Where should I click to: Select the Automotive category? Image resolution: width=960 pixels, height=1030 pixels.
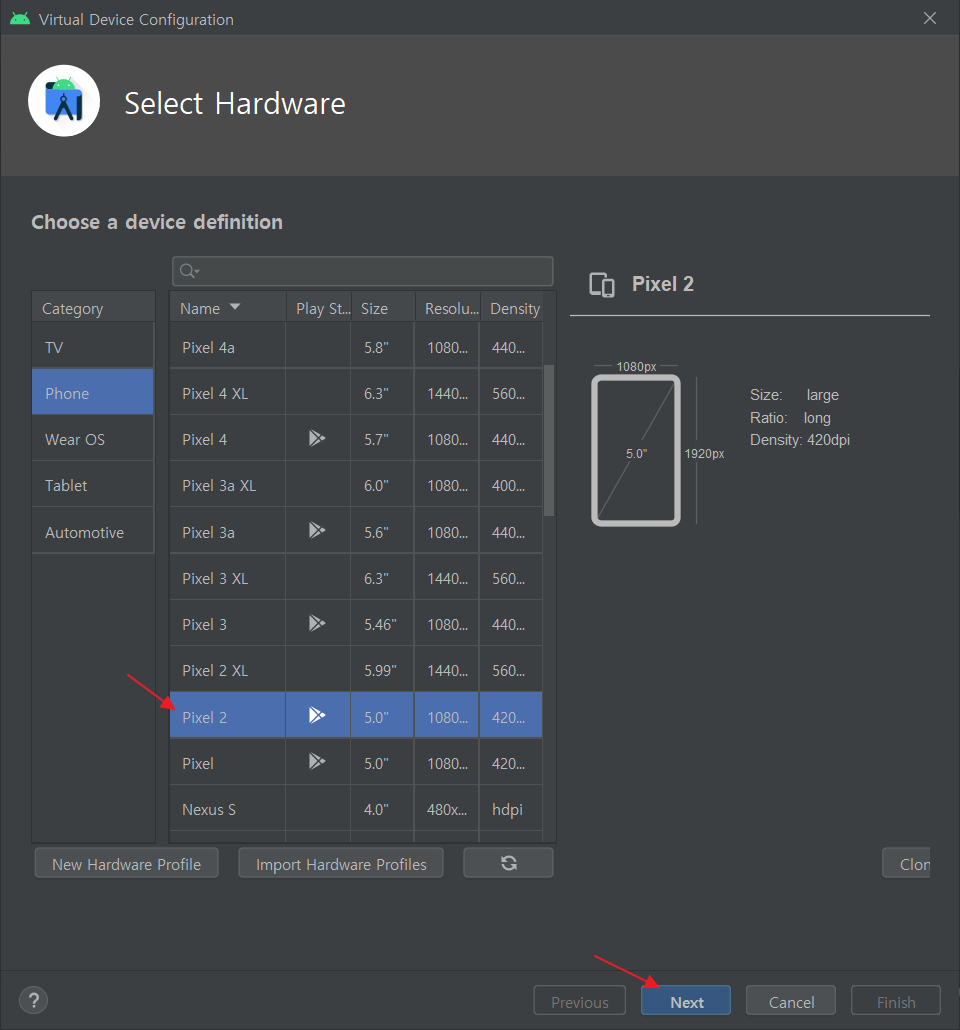(x=93, y=531)
